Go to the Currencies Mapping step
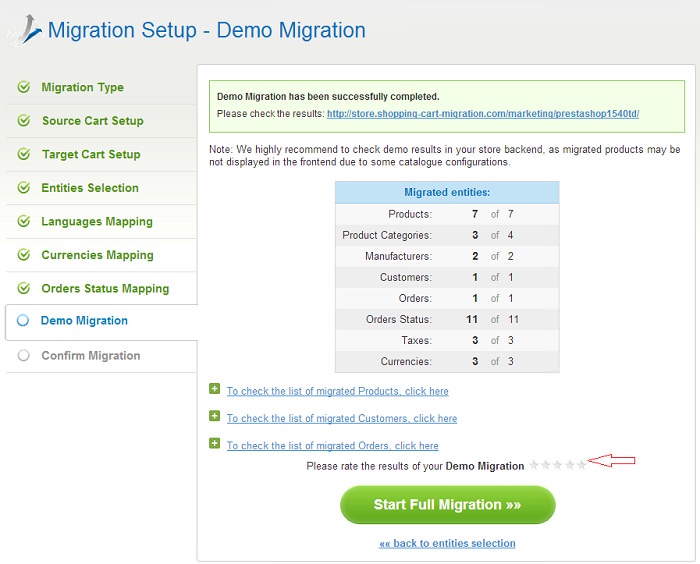Image resolution: width=700 pixels, height=564 pixels. (x=97, y=255)
